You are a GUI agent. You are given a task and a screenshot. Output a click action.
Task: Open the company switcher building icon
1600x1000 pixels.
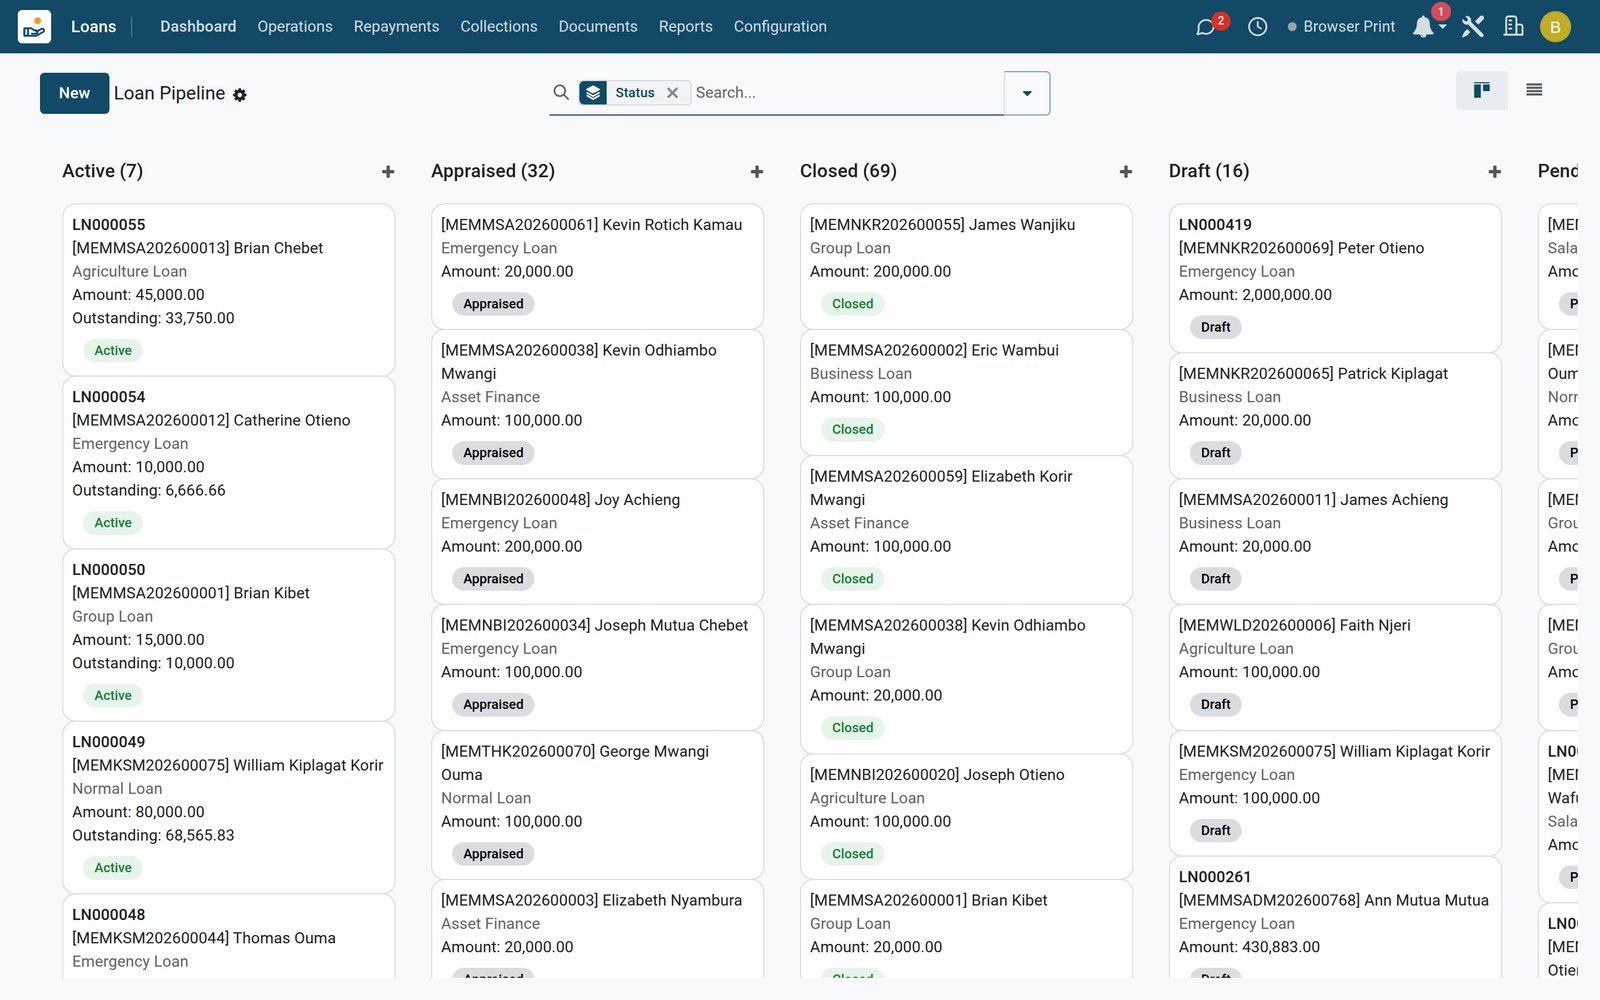pos(1514,27)
